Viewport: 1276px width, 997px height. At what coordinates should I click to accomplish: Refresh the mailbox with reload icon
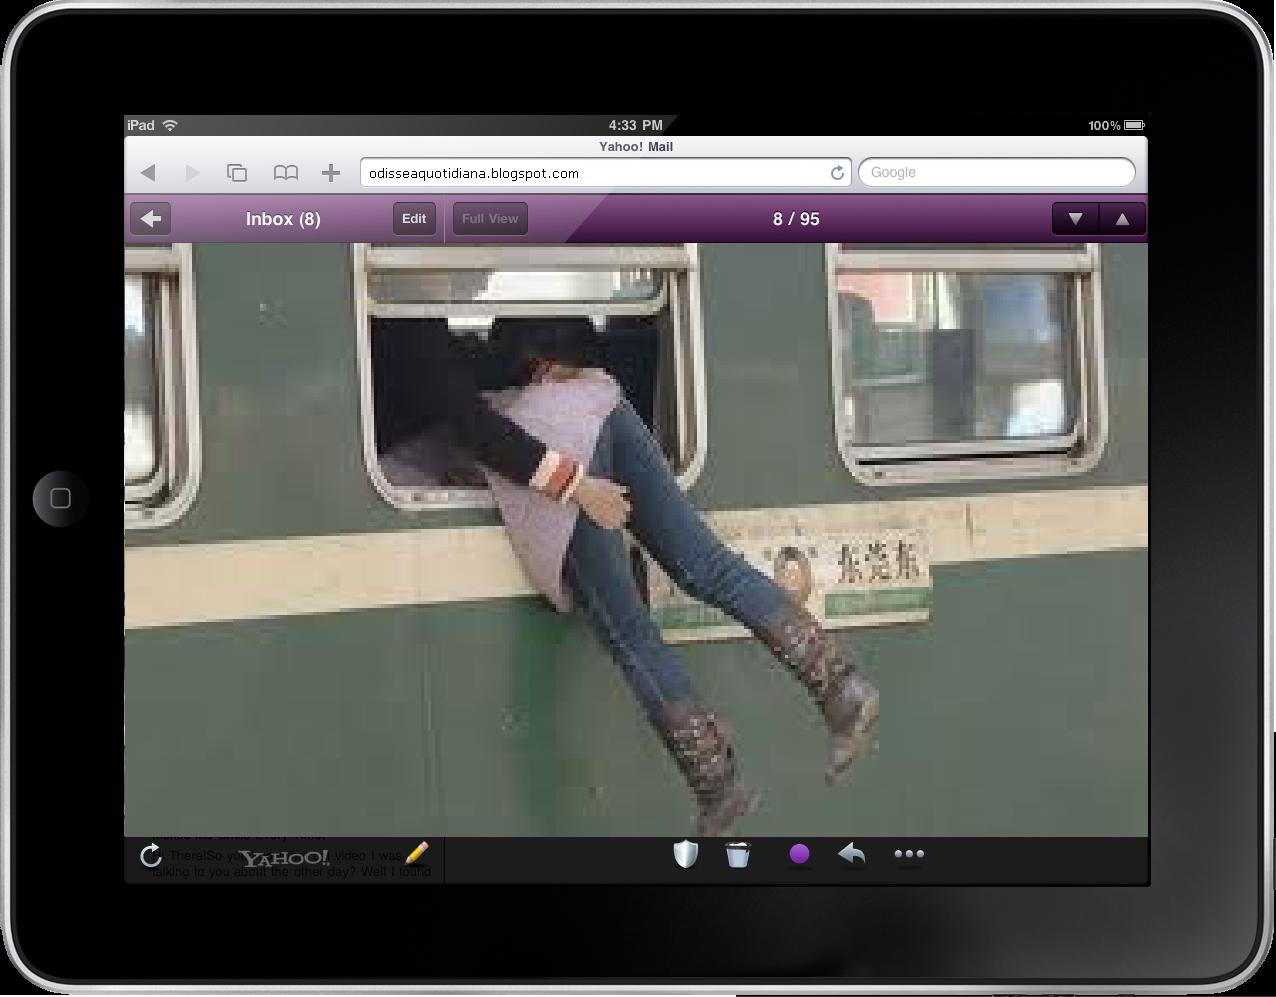pyautogui.click(x=151, y=855)
